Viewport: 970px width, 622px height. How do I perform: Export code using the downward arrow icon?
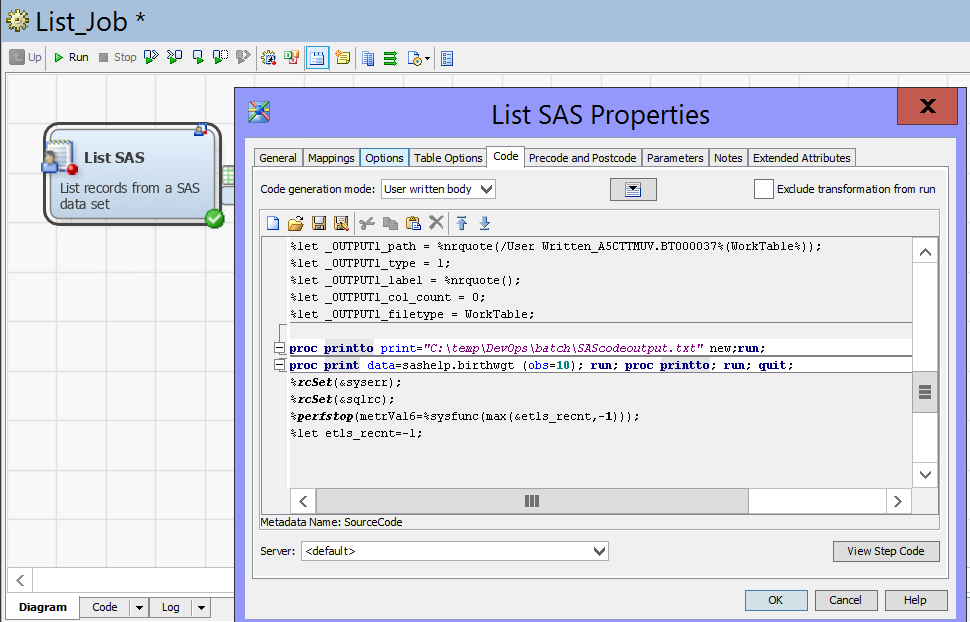(486, 222)
